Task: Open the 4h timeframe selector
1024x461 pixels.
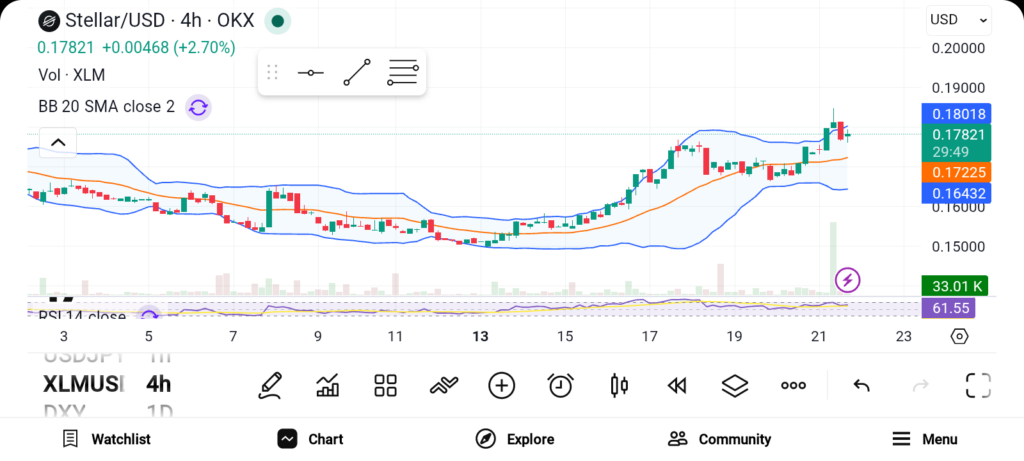Action: pos(159,384)
